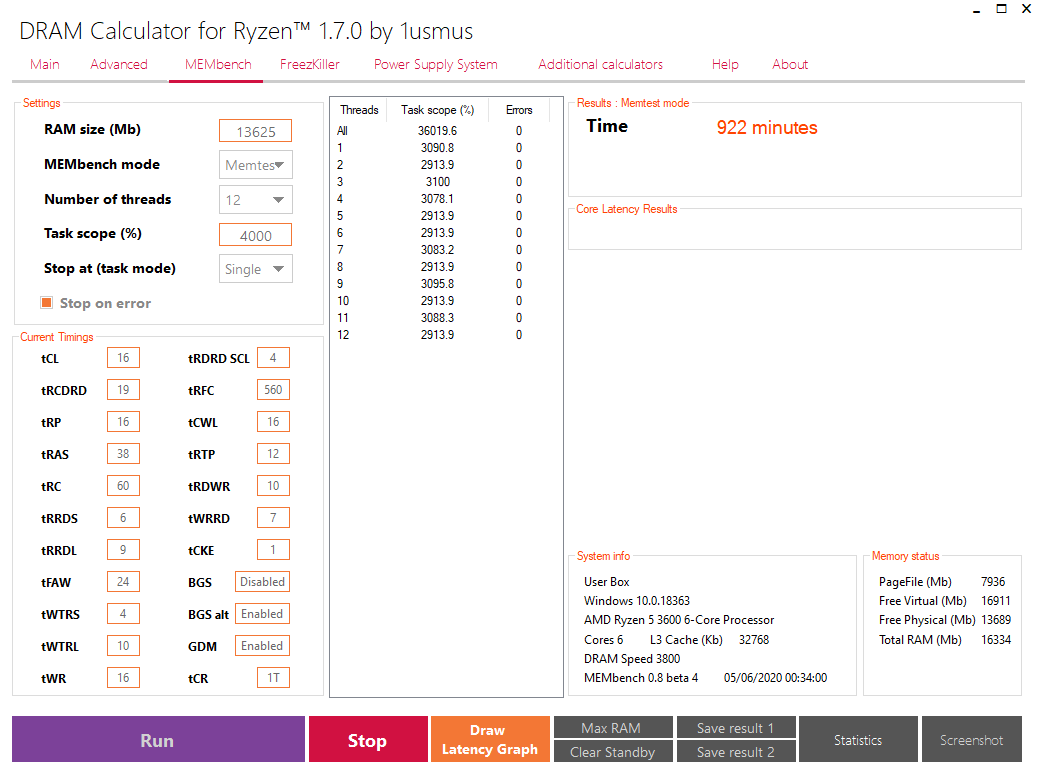
Task: Select thread 3 row value 3100
Action: tap(438, 182)
